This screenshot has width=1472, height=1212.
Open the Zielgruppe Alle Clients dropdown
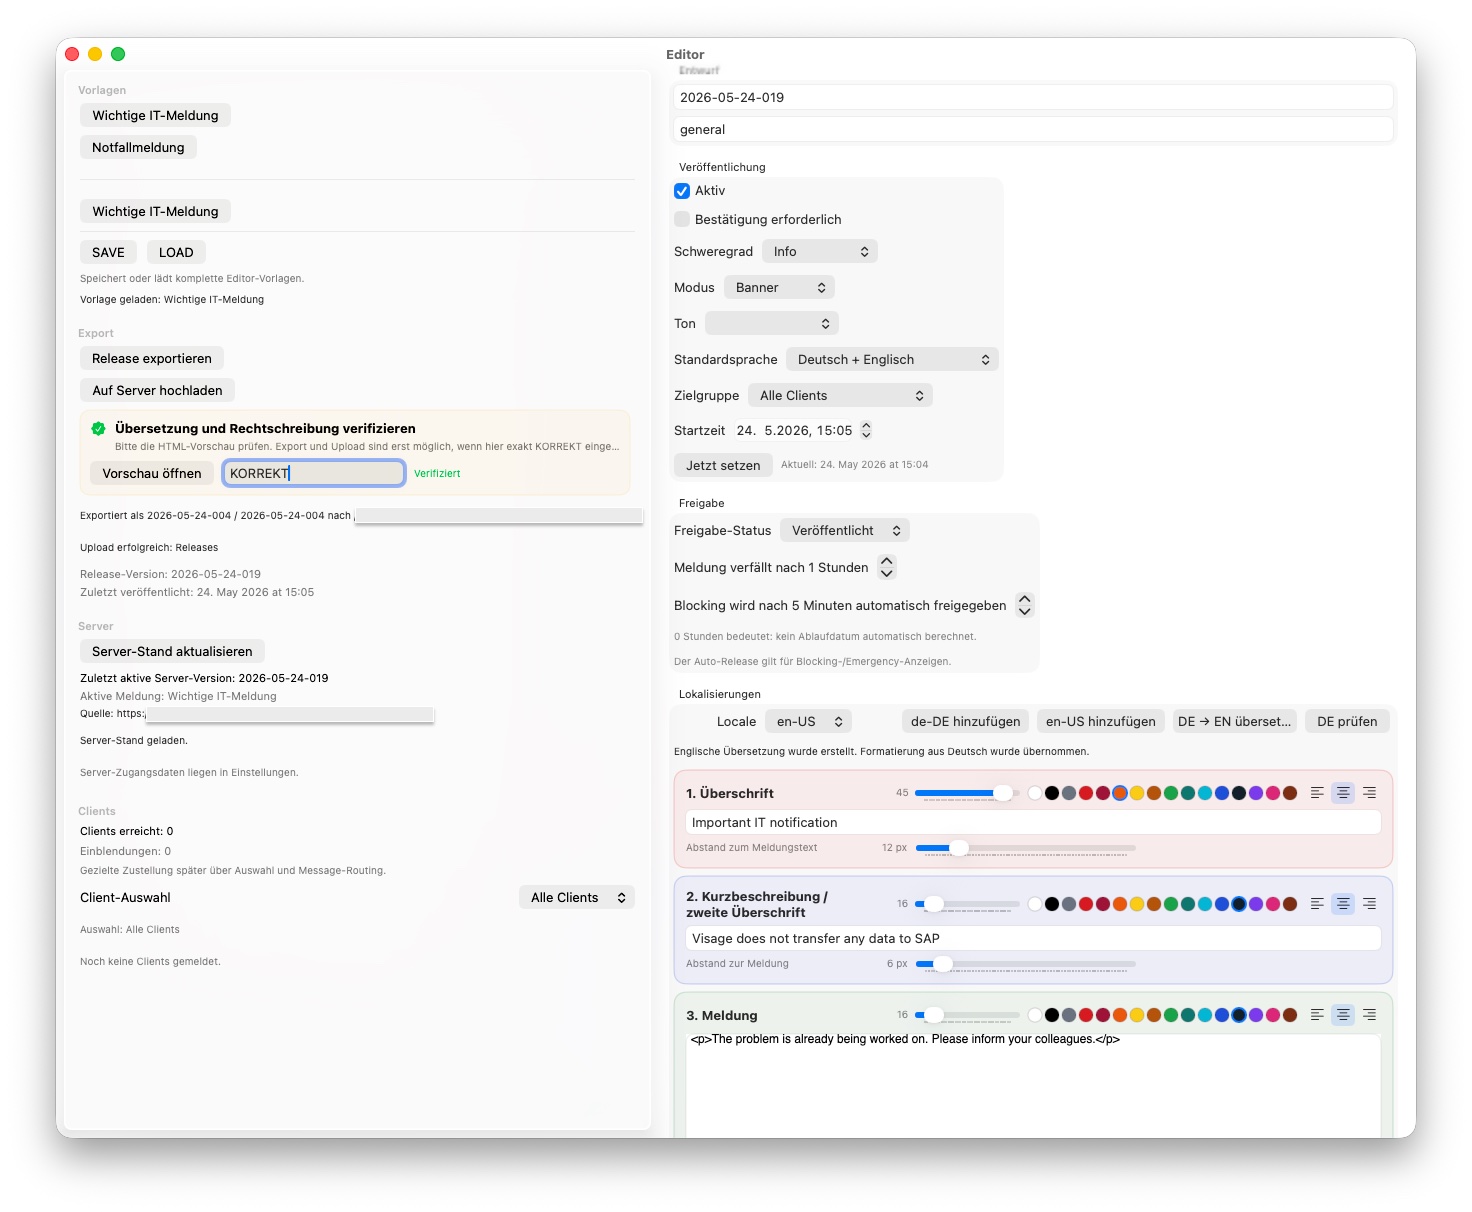840,396
